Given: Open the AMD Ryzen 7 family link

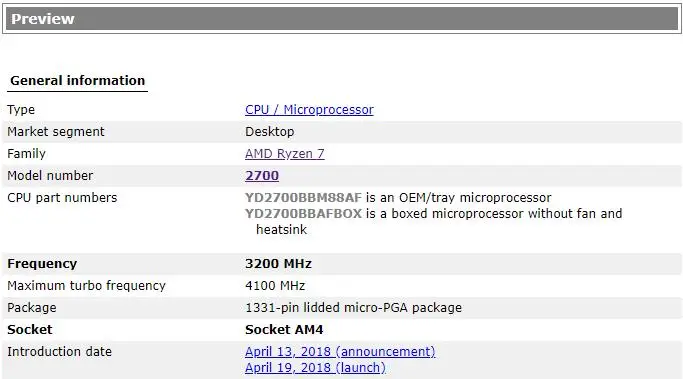Looking at the screenshot, I should coord(284,154).
